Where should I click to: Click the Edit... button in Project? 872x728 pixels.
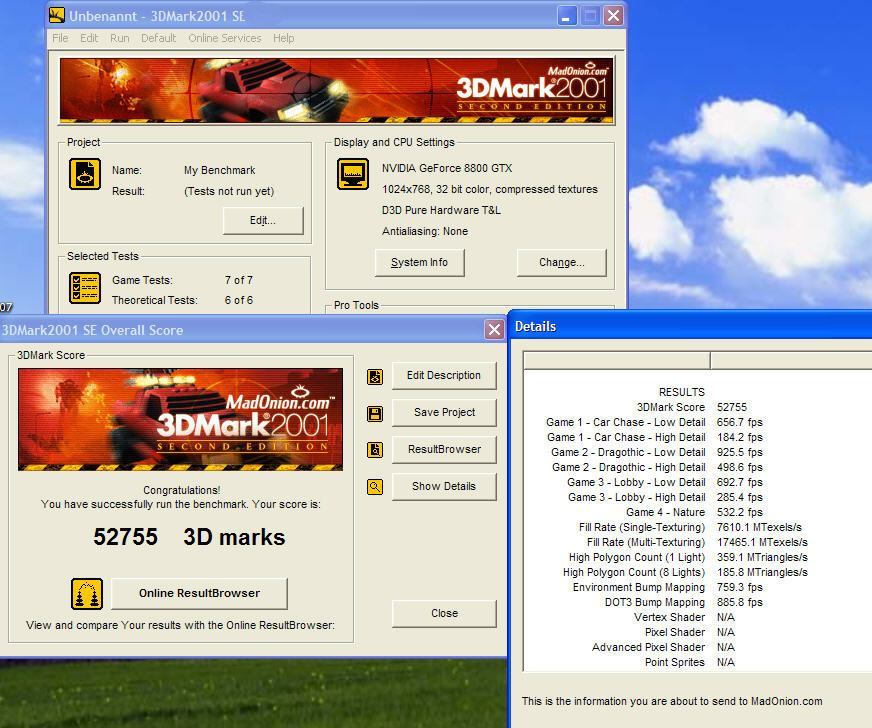click(x=263, y=220)
